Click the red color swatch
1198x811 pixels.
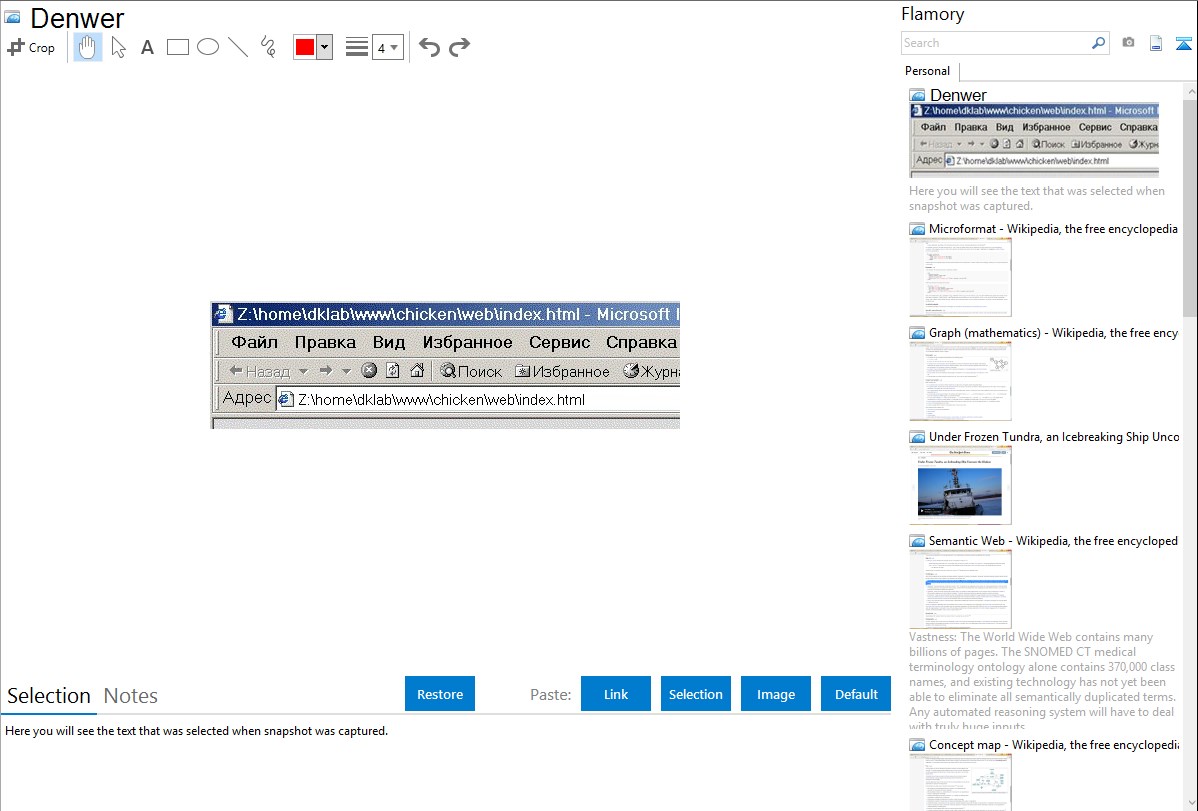305,47
